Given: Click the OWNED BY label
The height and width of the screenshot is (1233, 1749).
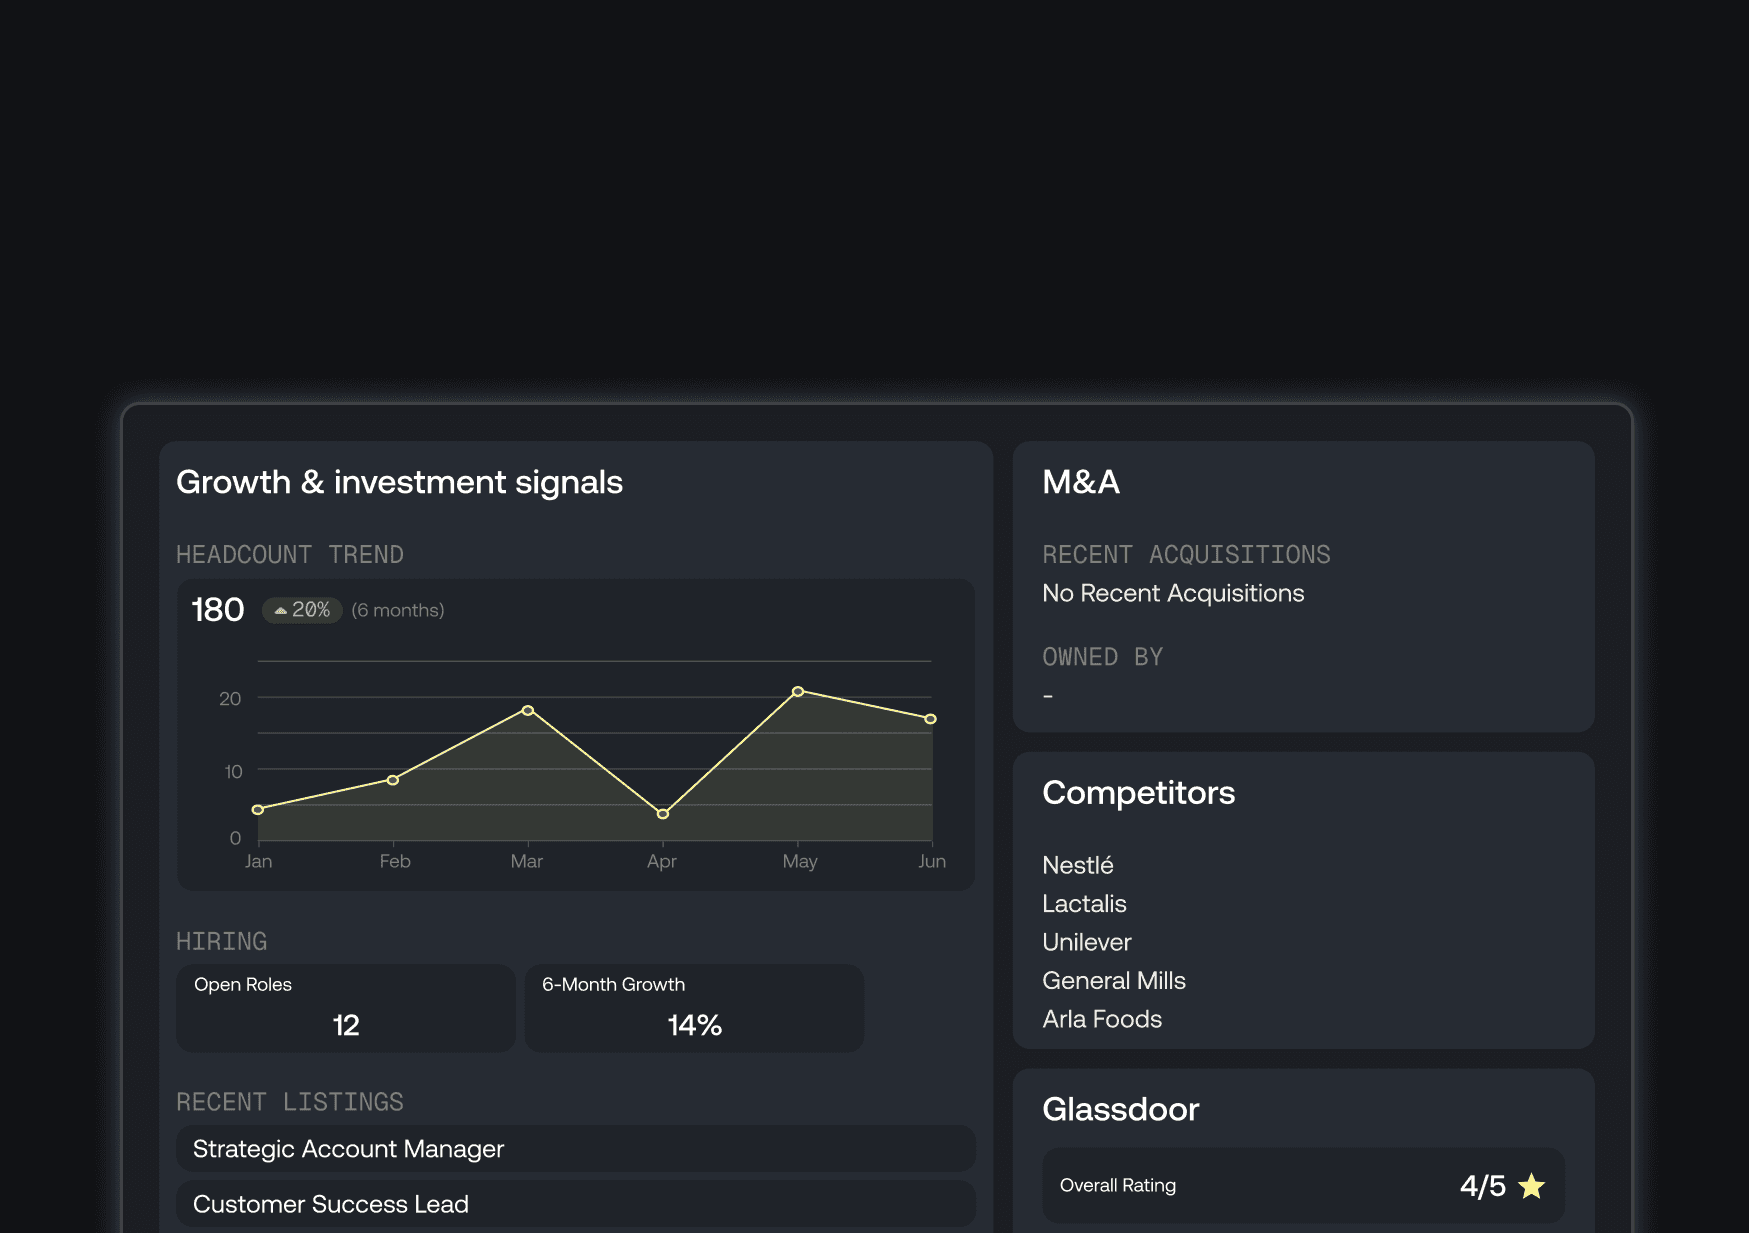Looking at the screenshot, I should (1103, 657).
